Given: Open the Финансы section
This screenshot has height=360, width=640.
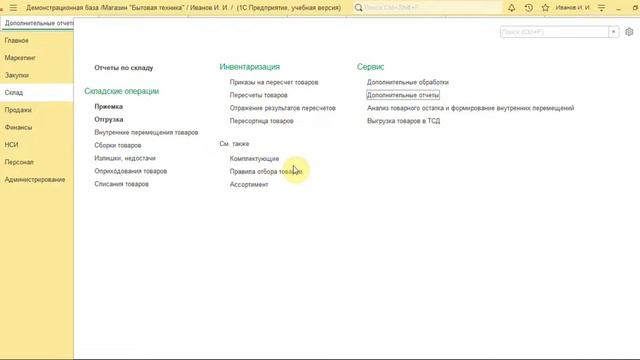Looking at the screenshot, I should point(18,127).
